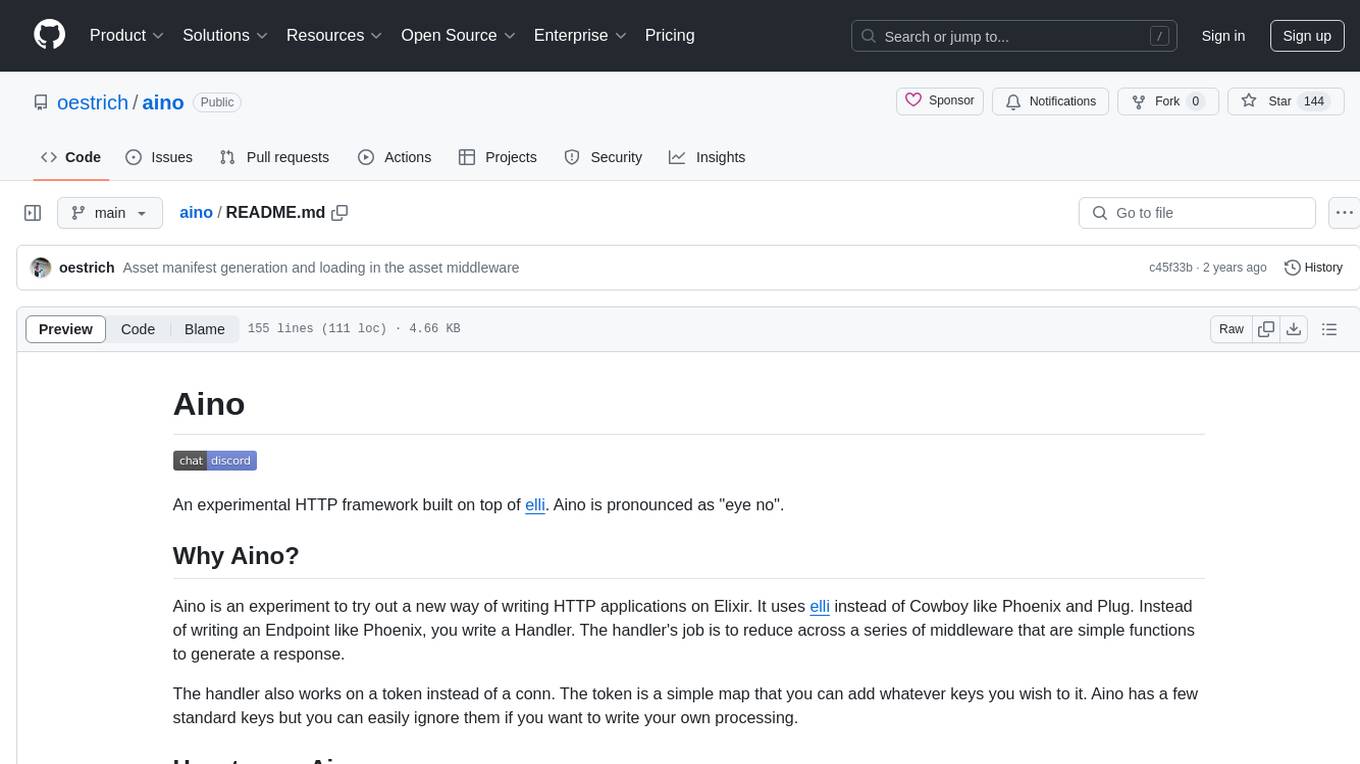Viewport: 1360px width, 764px height.
Task: Open commit hash c45f33b
Action: coord(1171,268)
